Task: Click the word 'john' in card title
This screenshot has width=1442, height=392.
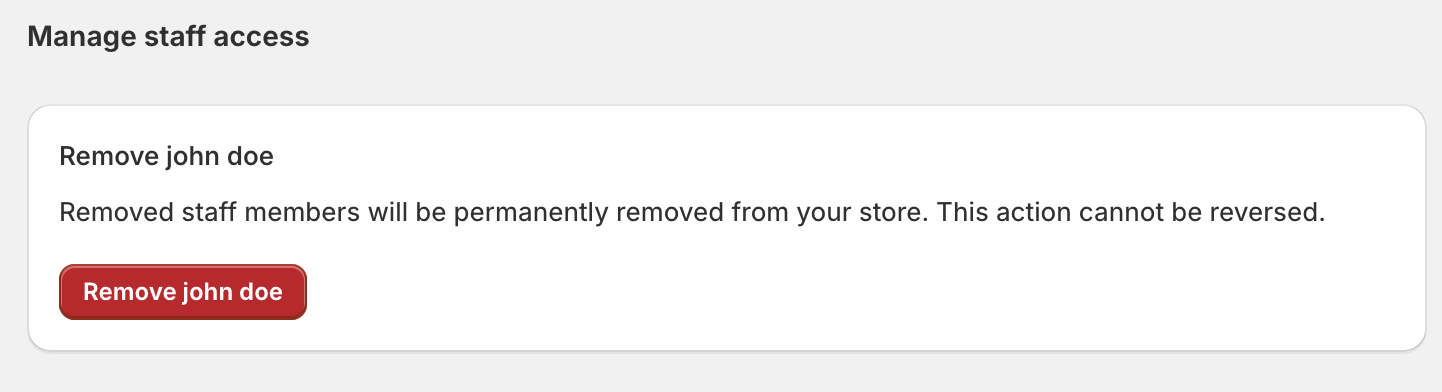Action: [190, 157]
